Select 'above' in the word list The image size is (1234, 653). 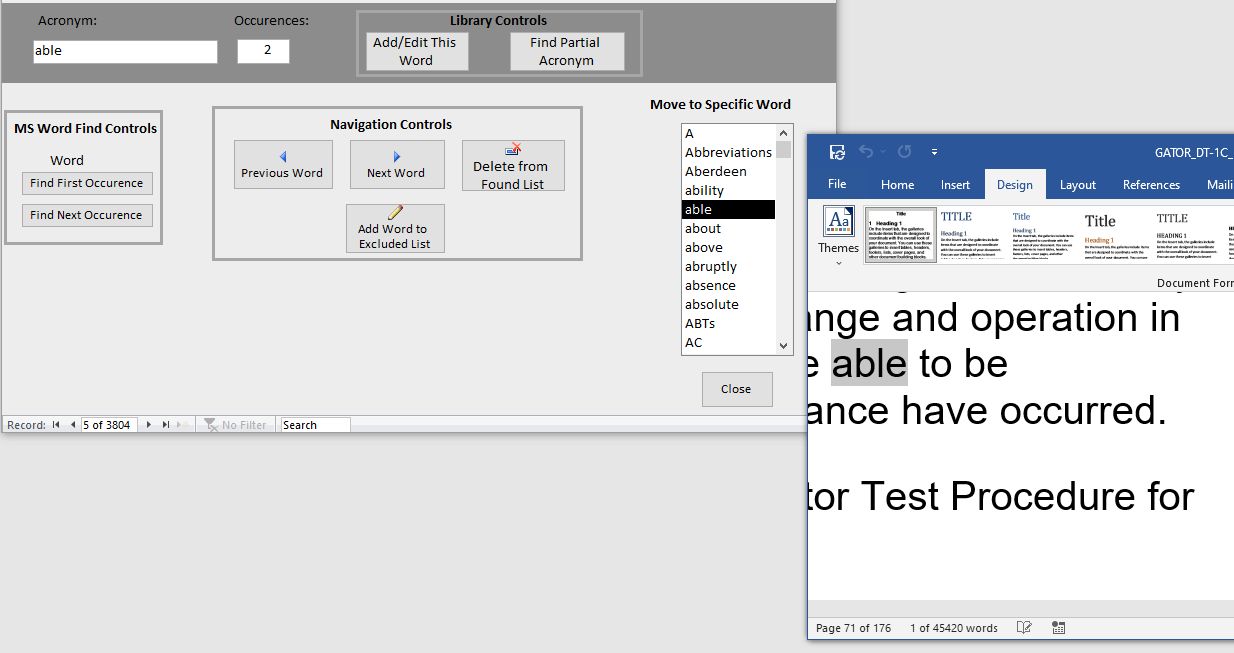click(728, 247)
